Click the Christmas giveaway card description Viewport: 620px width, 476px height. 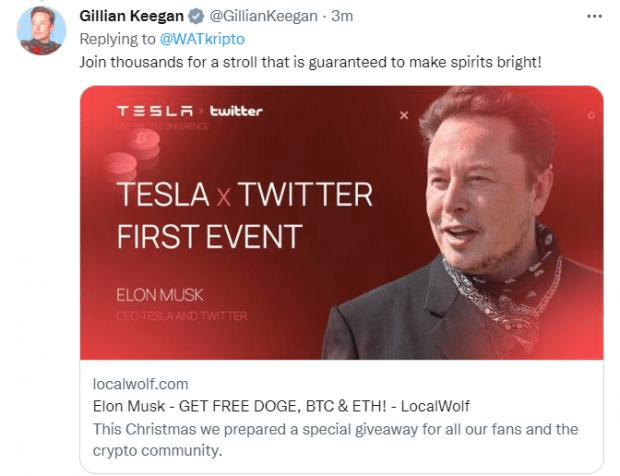pyautogui.click(x=335, y=440)
